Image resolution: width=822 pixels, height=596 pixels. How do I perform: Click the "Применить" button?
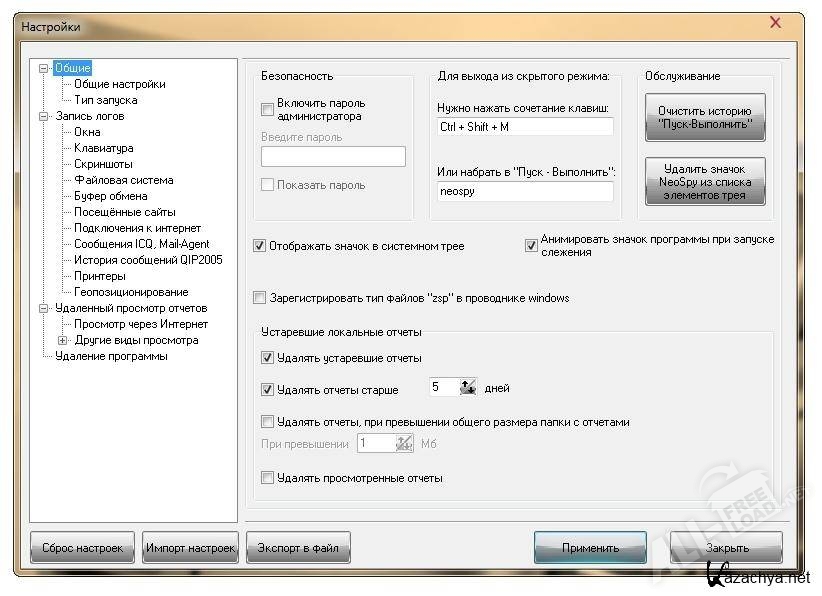589,548
